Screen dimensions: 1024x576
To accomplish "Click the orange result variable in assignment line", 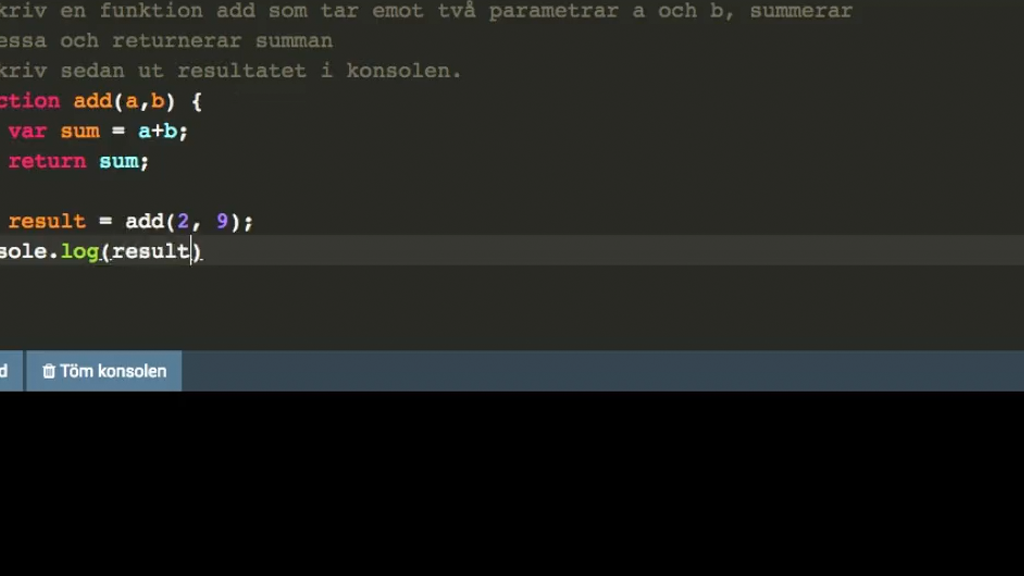I will point(47,221).
